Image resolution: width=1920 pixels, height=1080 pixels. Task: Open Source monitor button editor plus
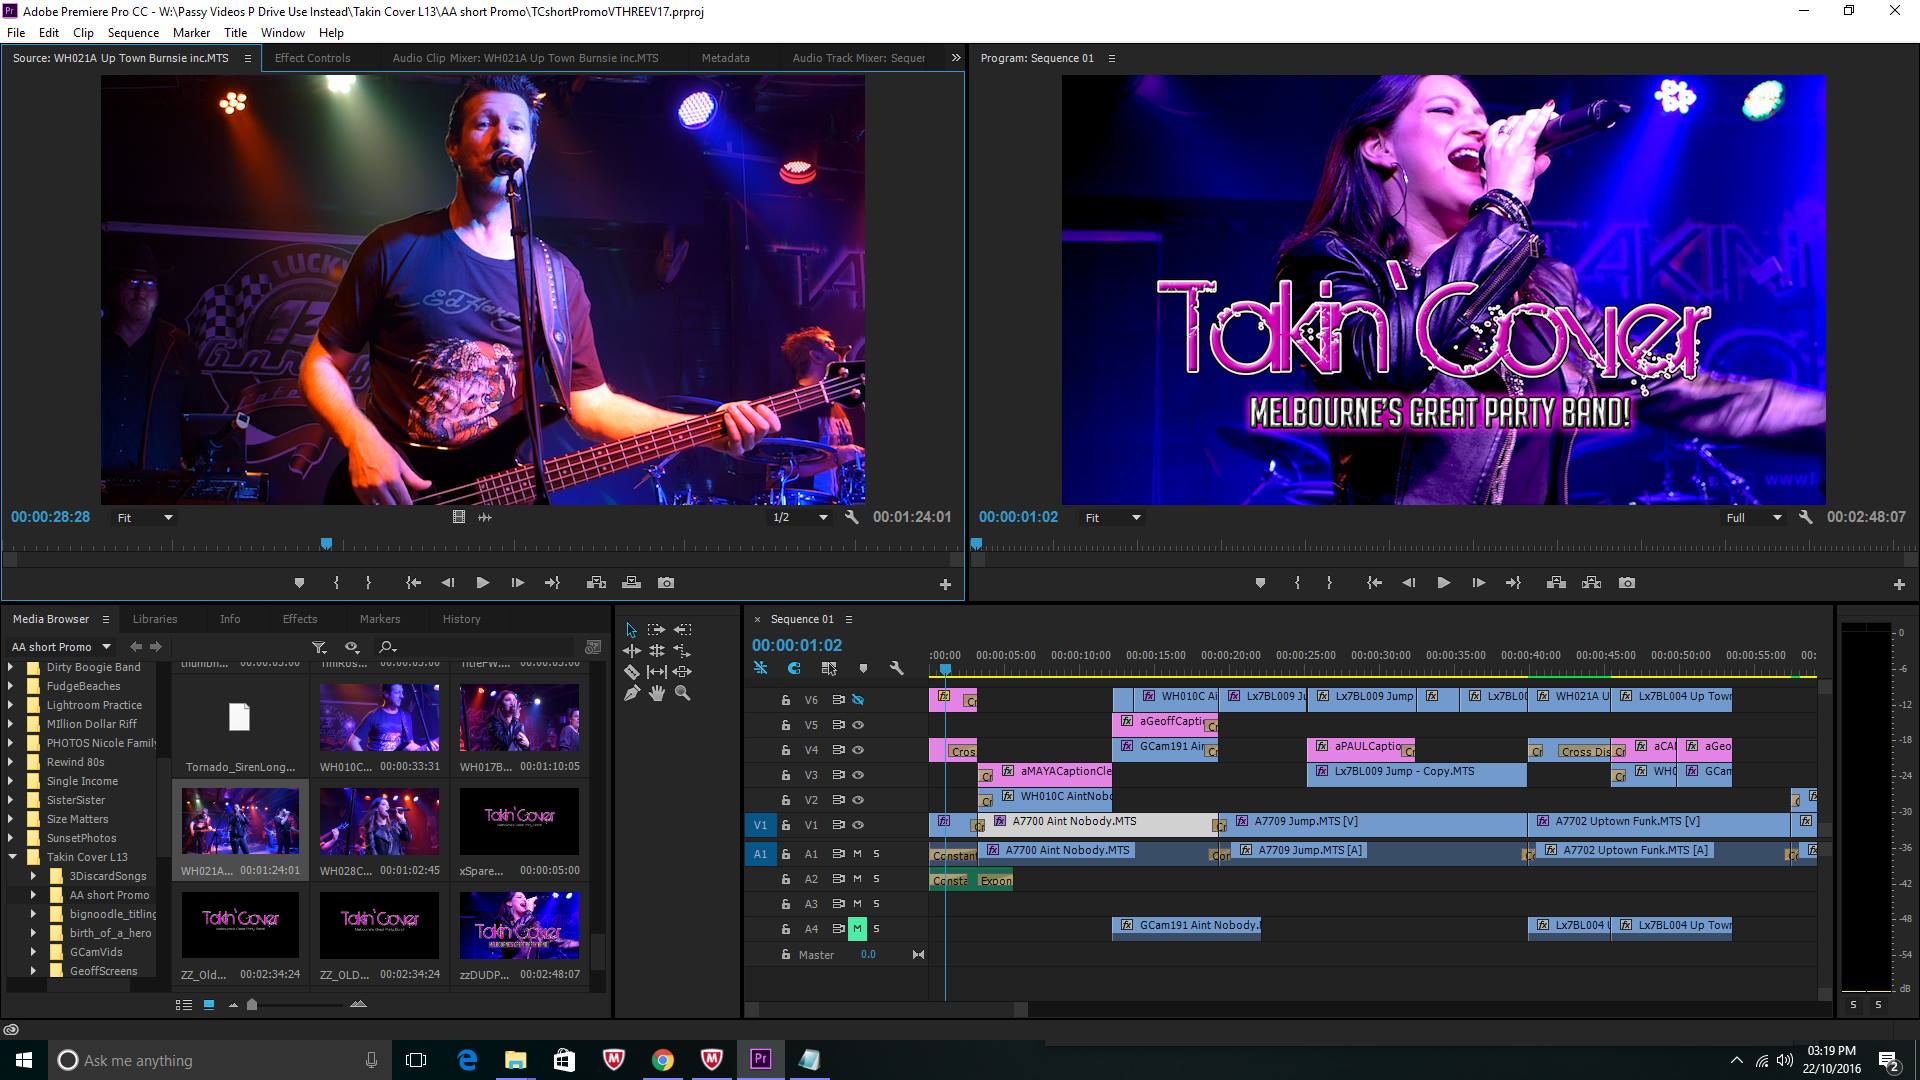(x=945, y=584)
